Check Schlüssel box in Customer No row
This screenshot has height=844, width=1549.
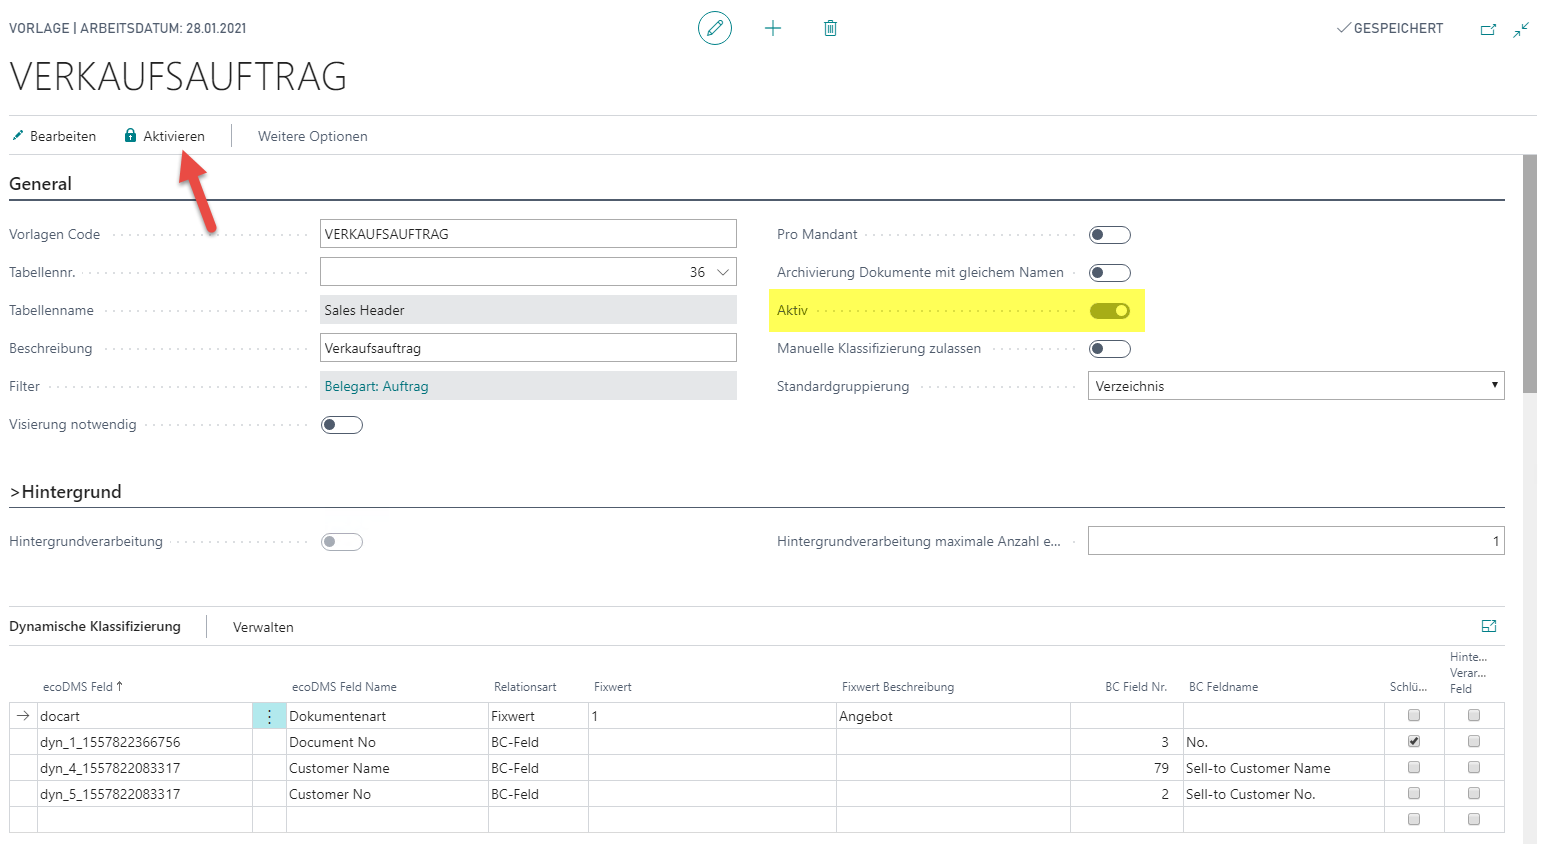[x=1414, y=793]
